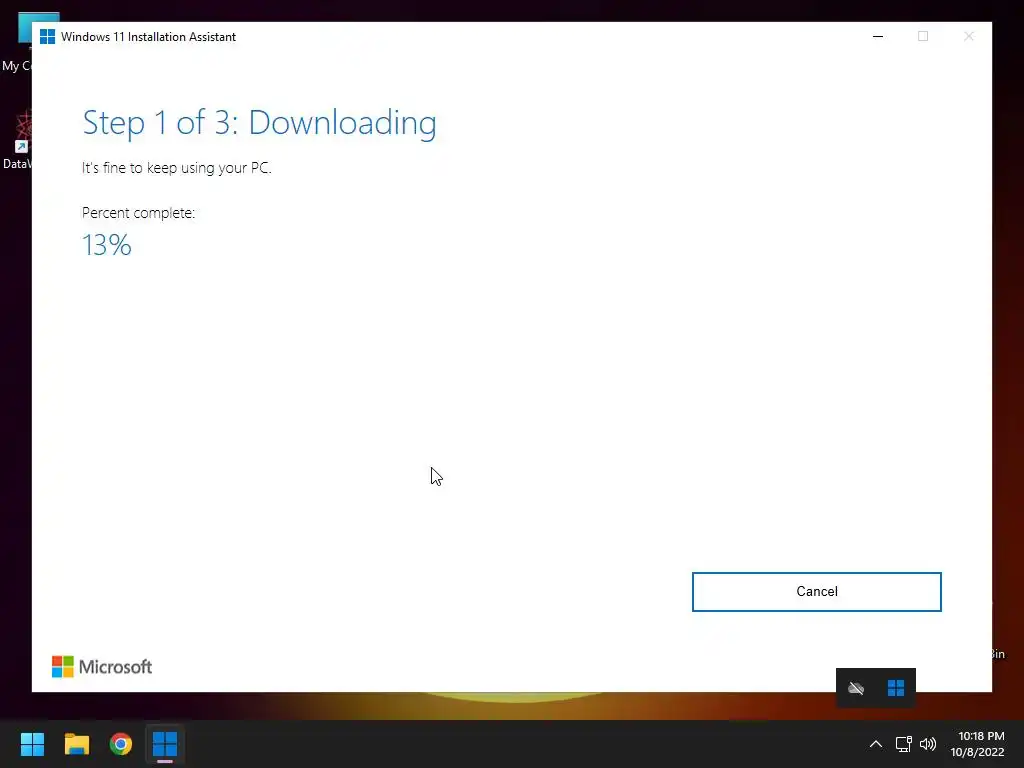Click the window title "Windows 11 Installation Assistant"
The height and width of the screenshot is (768, 1024).
click(148, 37)
